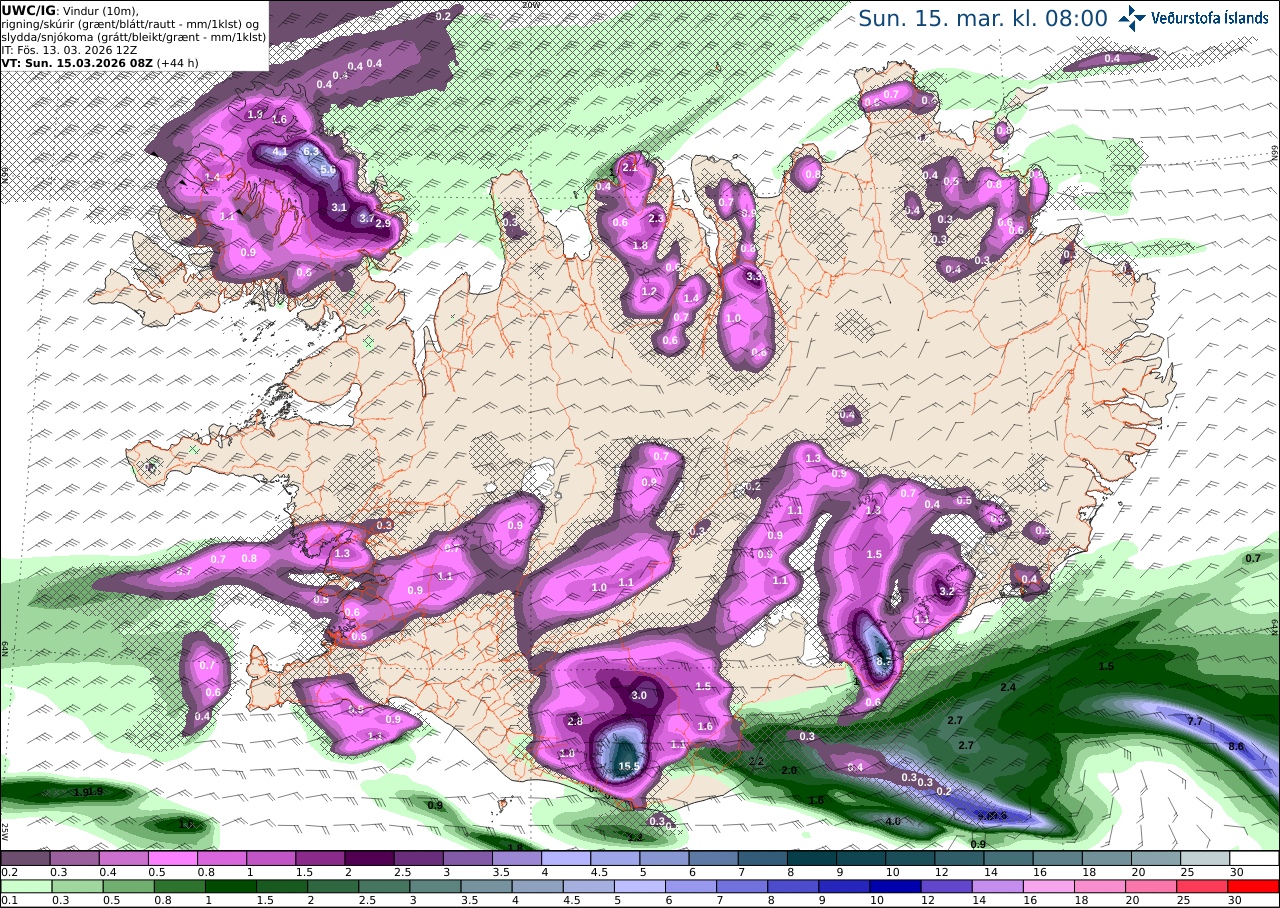
Task: Click the 'IT: Fös. 13. 03. 2026 12Z' line
Action: pos(69,49)
